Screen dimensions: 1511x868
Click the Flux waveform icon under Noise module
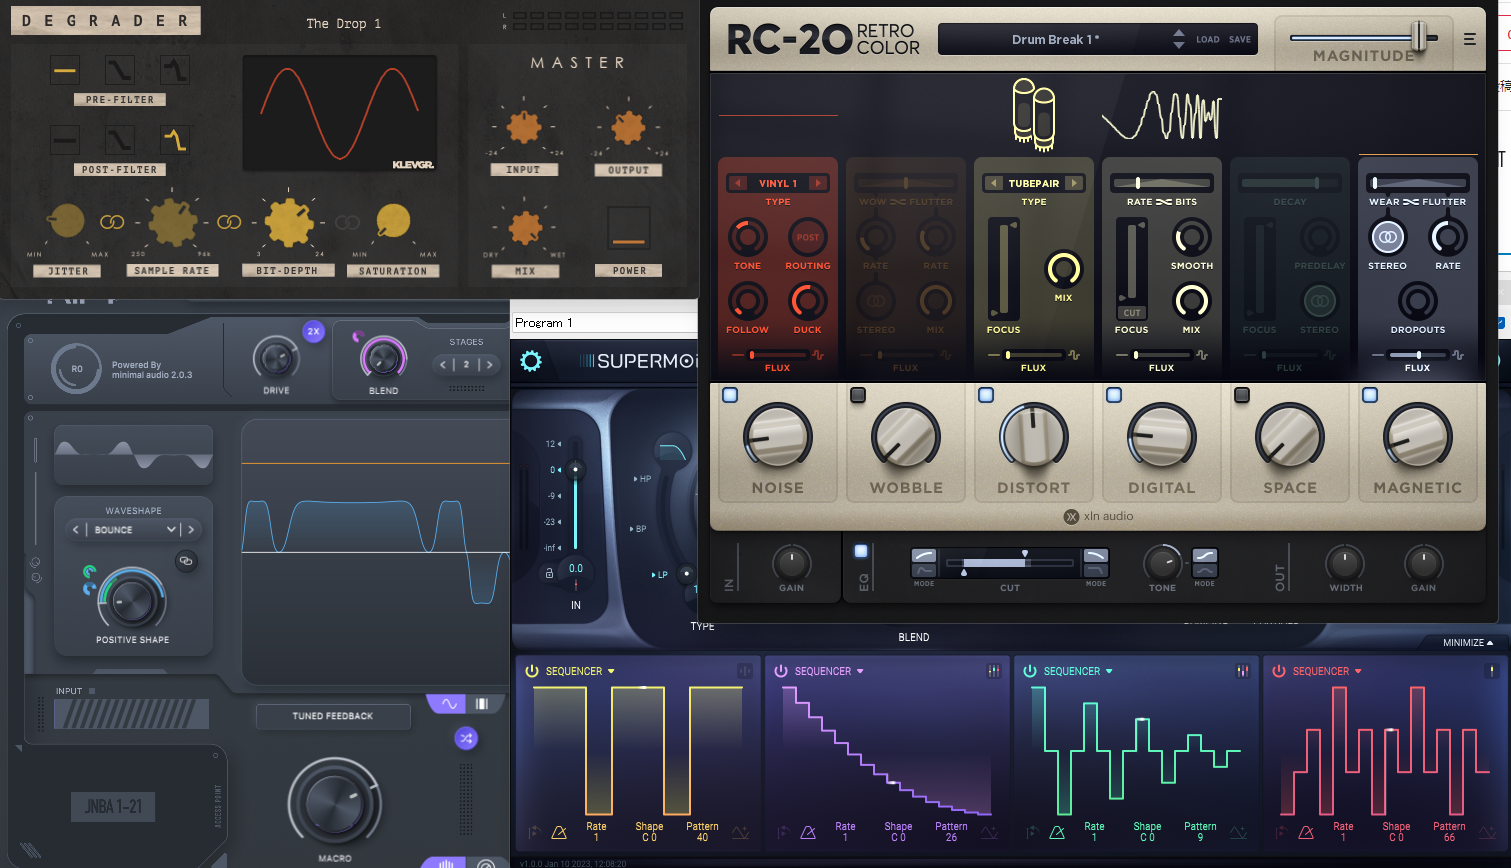818,355
